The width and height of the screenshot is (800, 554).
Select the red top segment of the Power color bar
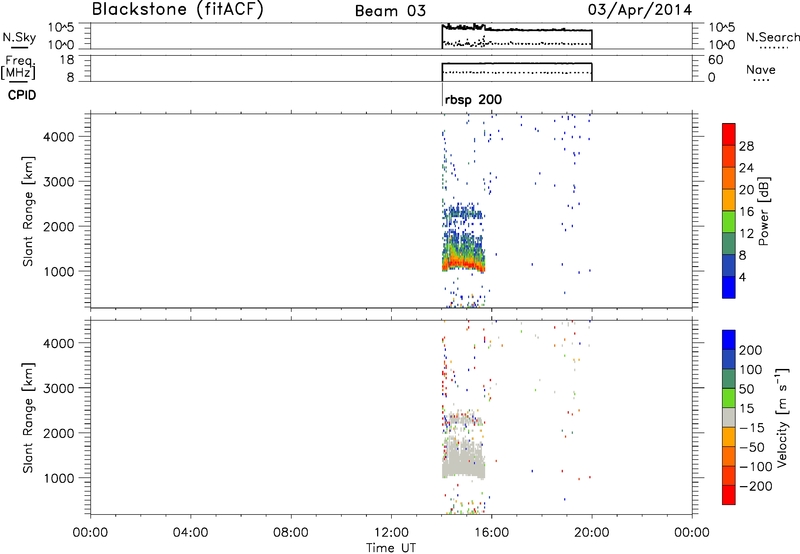pyautogui.click(x=729, y=134)
